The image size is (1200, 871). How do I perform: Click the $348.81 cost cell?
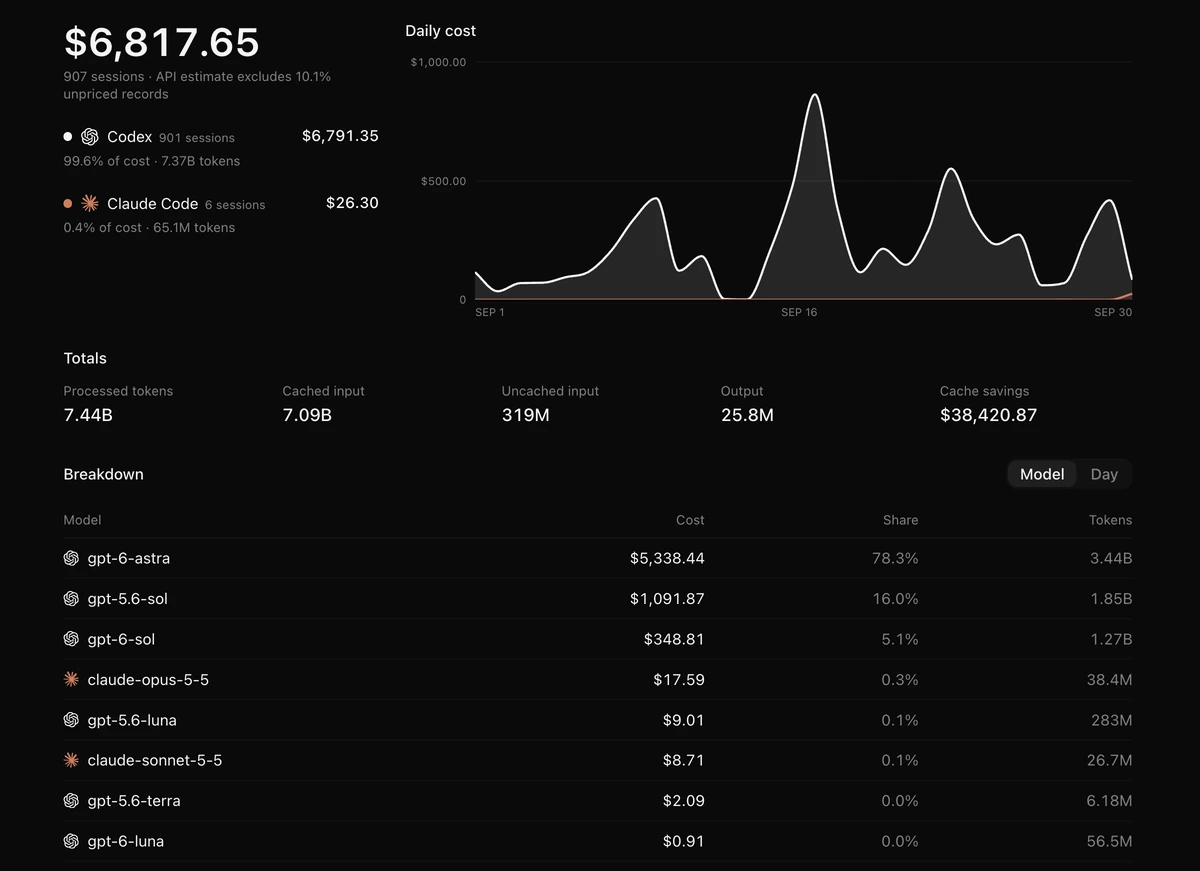[674, 639]
